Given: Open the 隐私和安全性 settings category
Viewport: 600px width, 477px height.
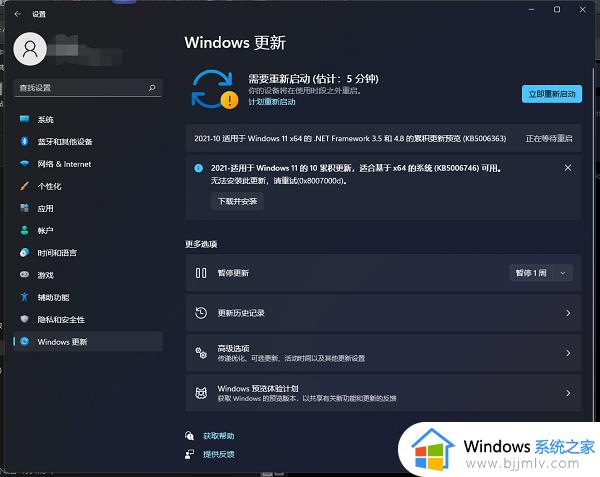Looking at the screenshot, I should pyautogui.click(x=88, y=319).
